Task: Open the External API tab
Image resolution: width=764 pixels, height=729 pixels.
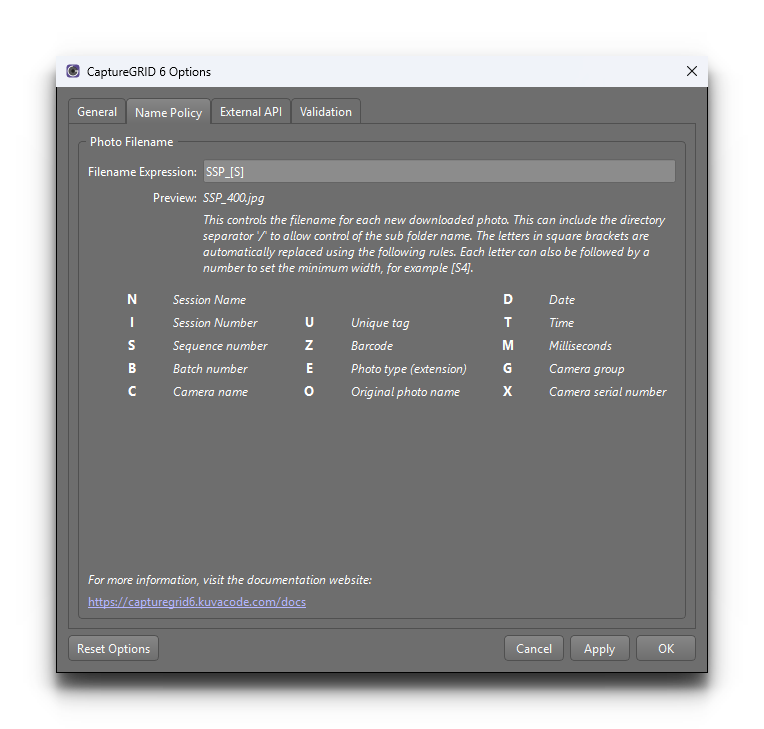Action: point(251,112)
